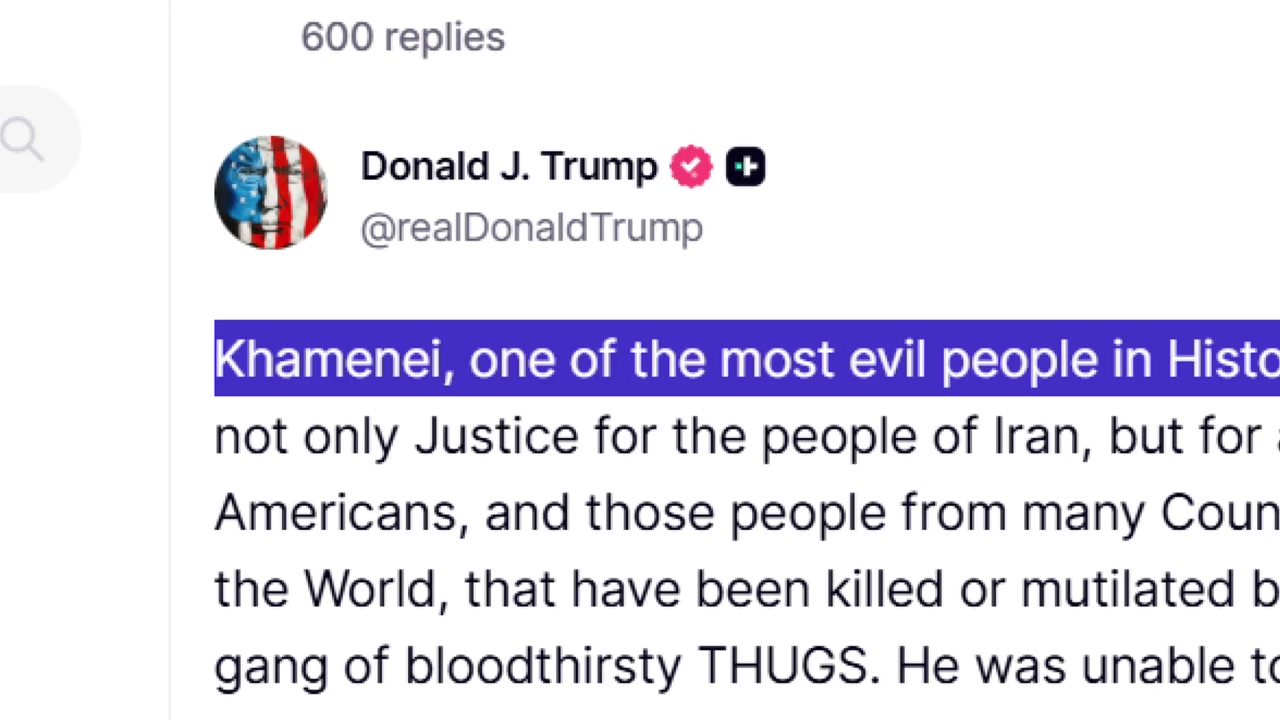1280x720 pixels.
Task: Click the black plus badge icon
Action: point(745,167)
